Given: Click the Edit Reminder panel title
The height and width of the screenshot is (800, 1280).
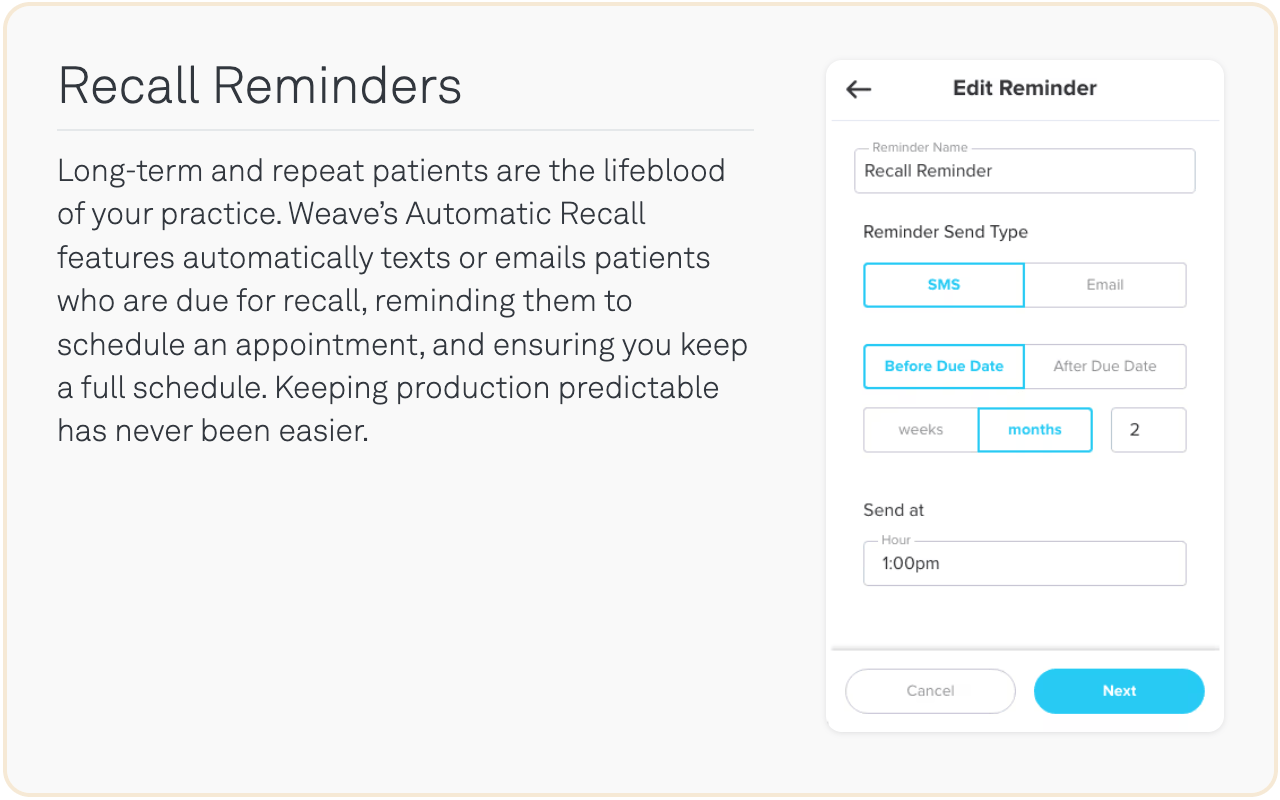Looking at the screenshot, I should pos(1024,88).
